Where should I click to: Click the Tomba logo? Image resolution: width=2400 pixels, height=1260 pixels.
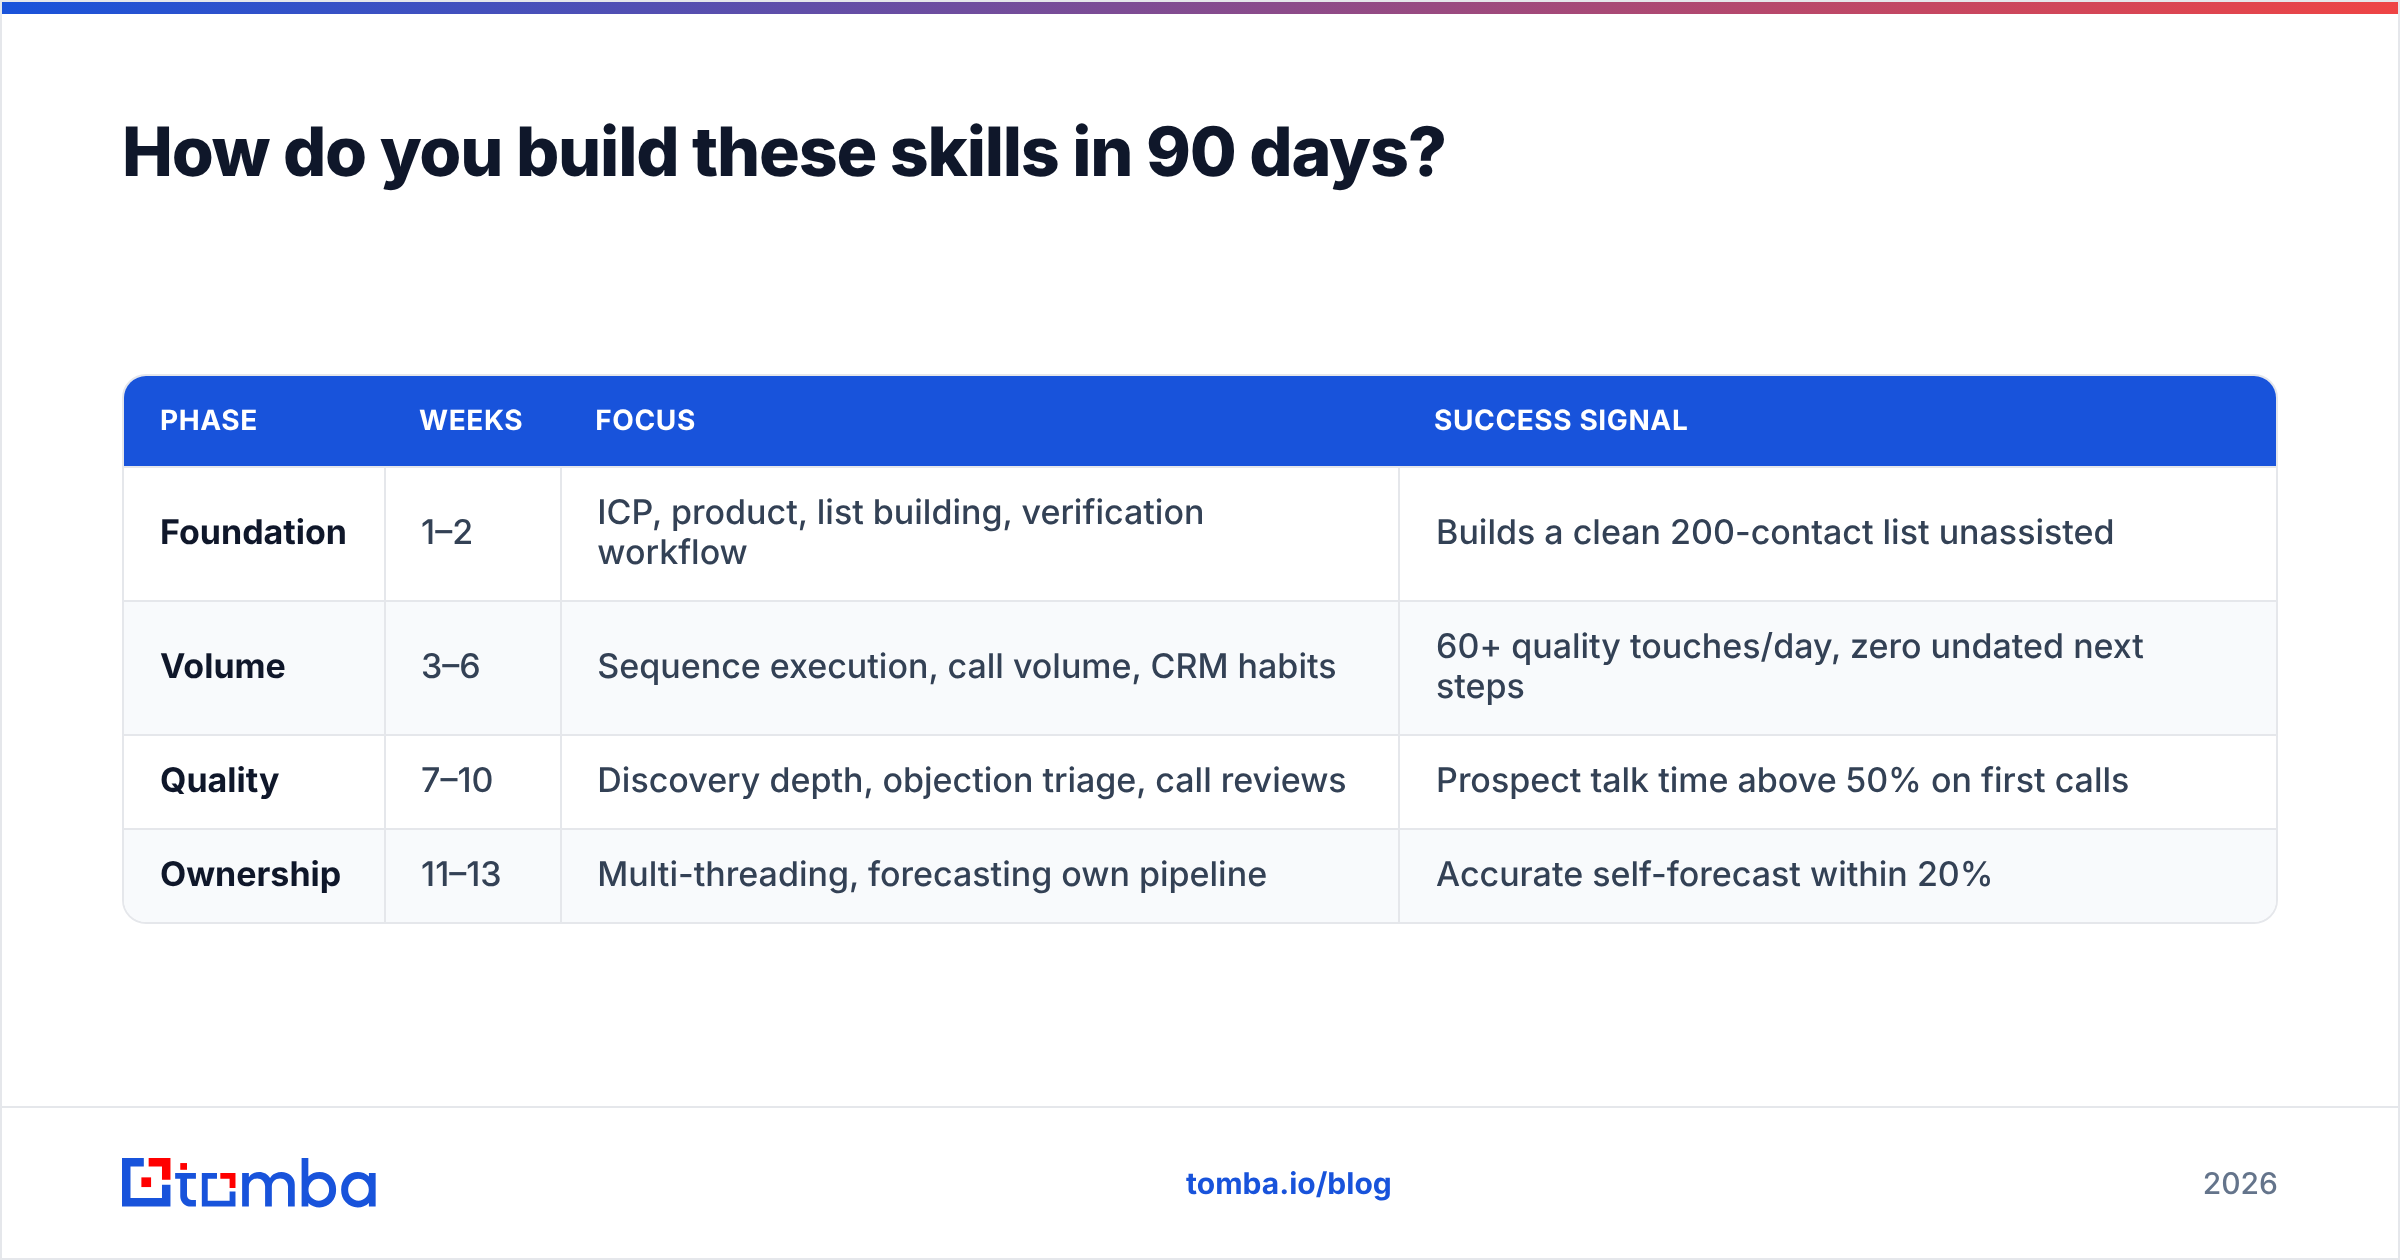click(x=249, y=1183)
